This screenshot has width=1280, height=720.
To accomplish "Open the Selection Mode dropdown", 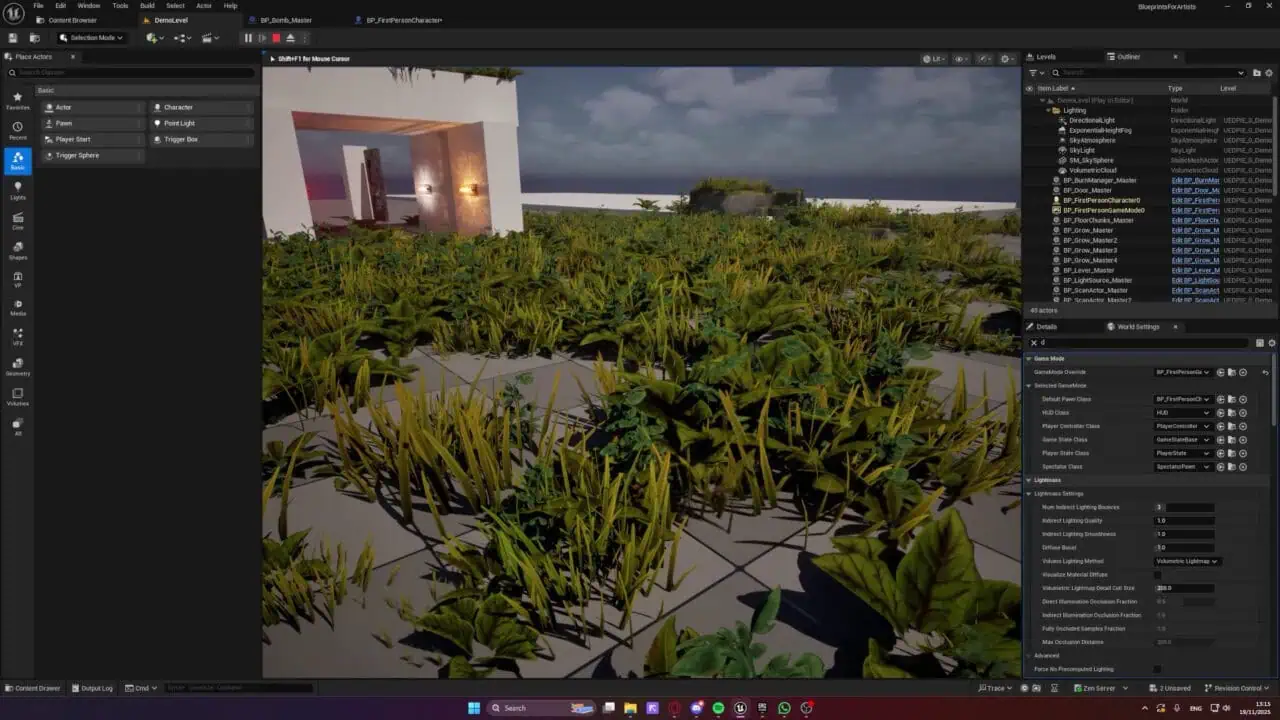I will (x=91, y=38).
